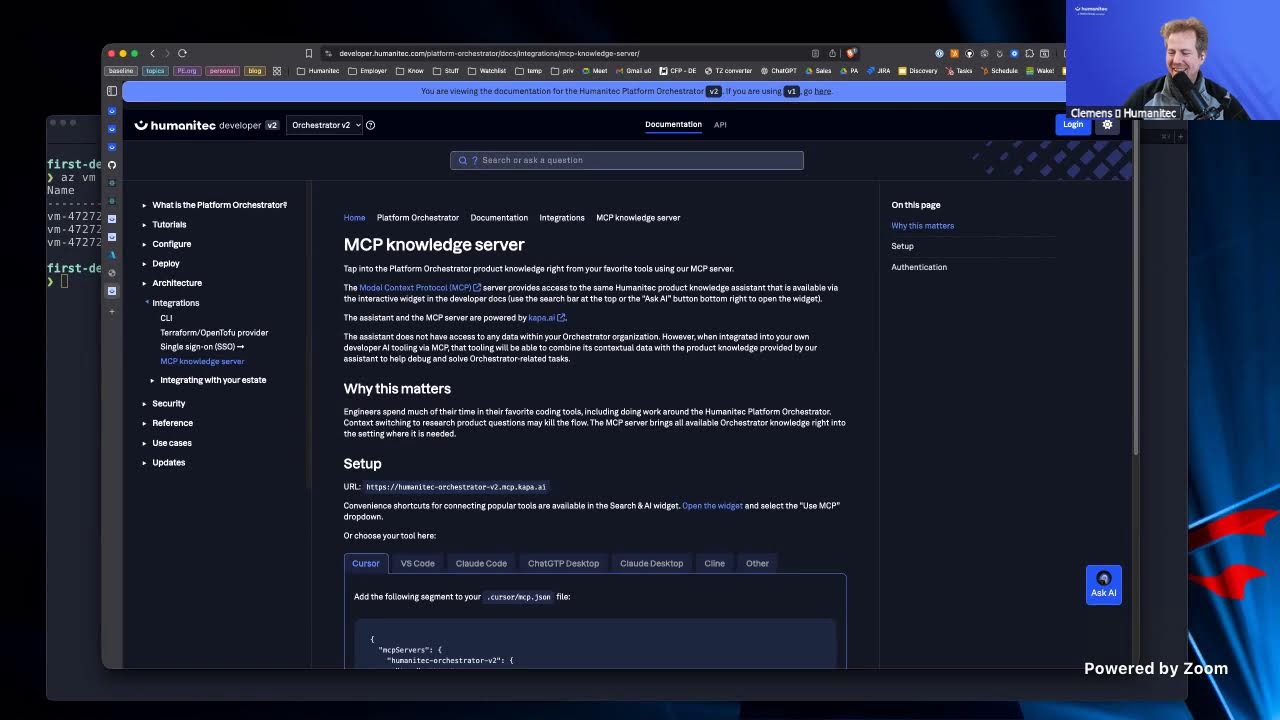Click the share icon in address bar
Screen dimensions: 1280x720
(x=832, y=53)
